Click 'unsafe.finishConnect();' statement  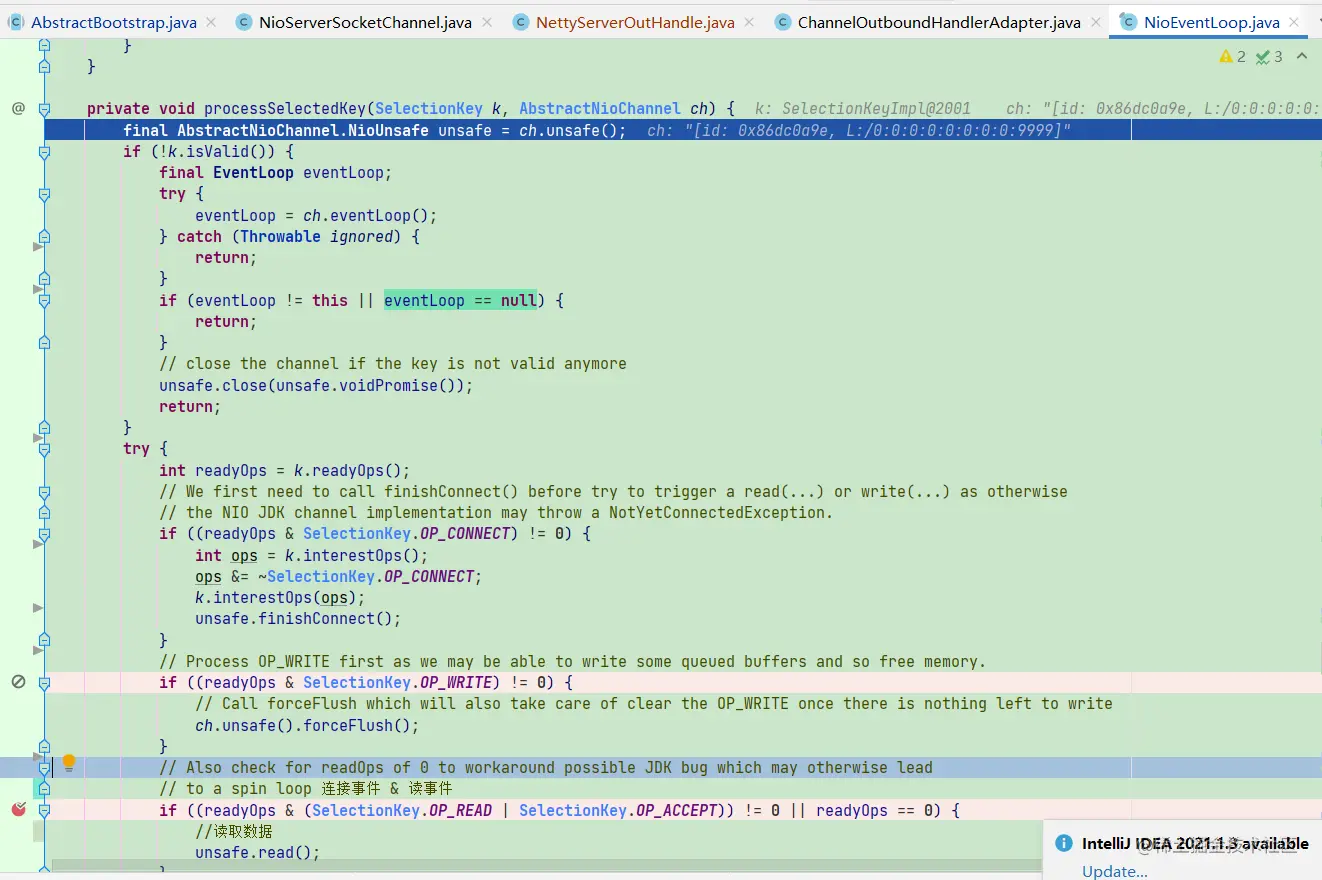(x=298, y=618)
